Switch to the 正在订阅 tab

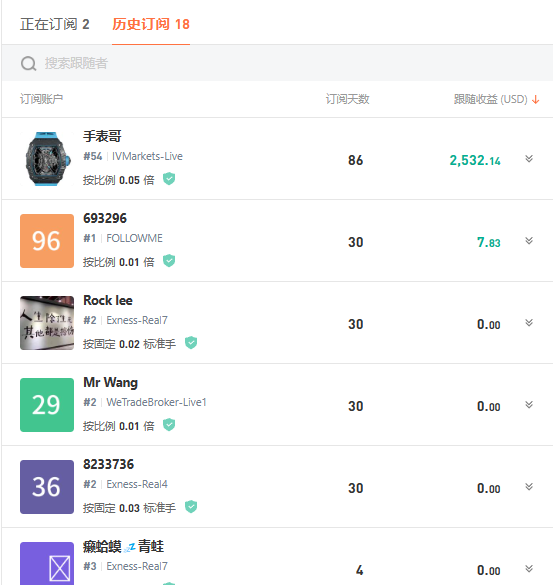click(x=55, y=24)
